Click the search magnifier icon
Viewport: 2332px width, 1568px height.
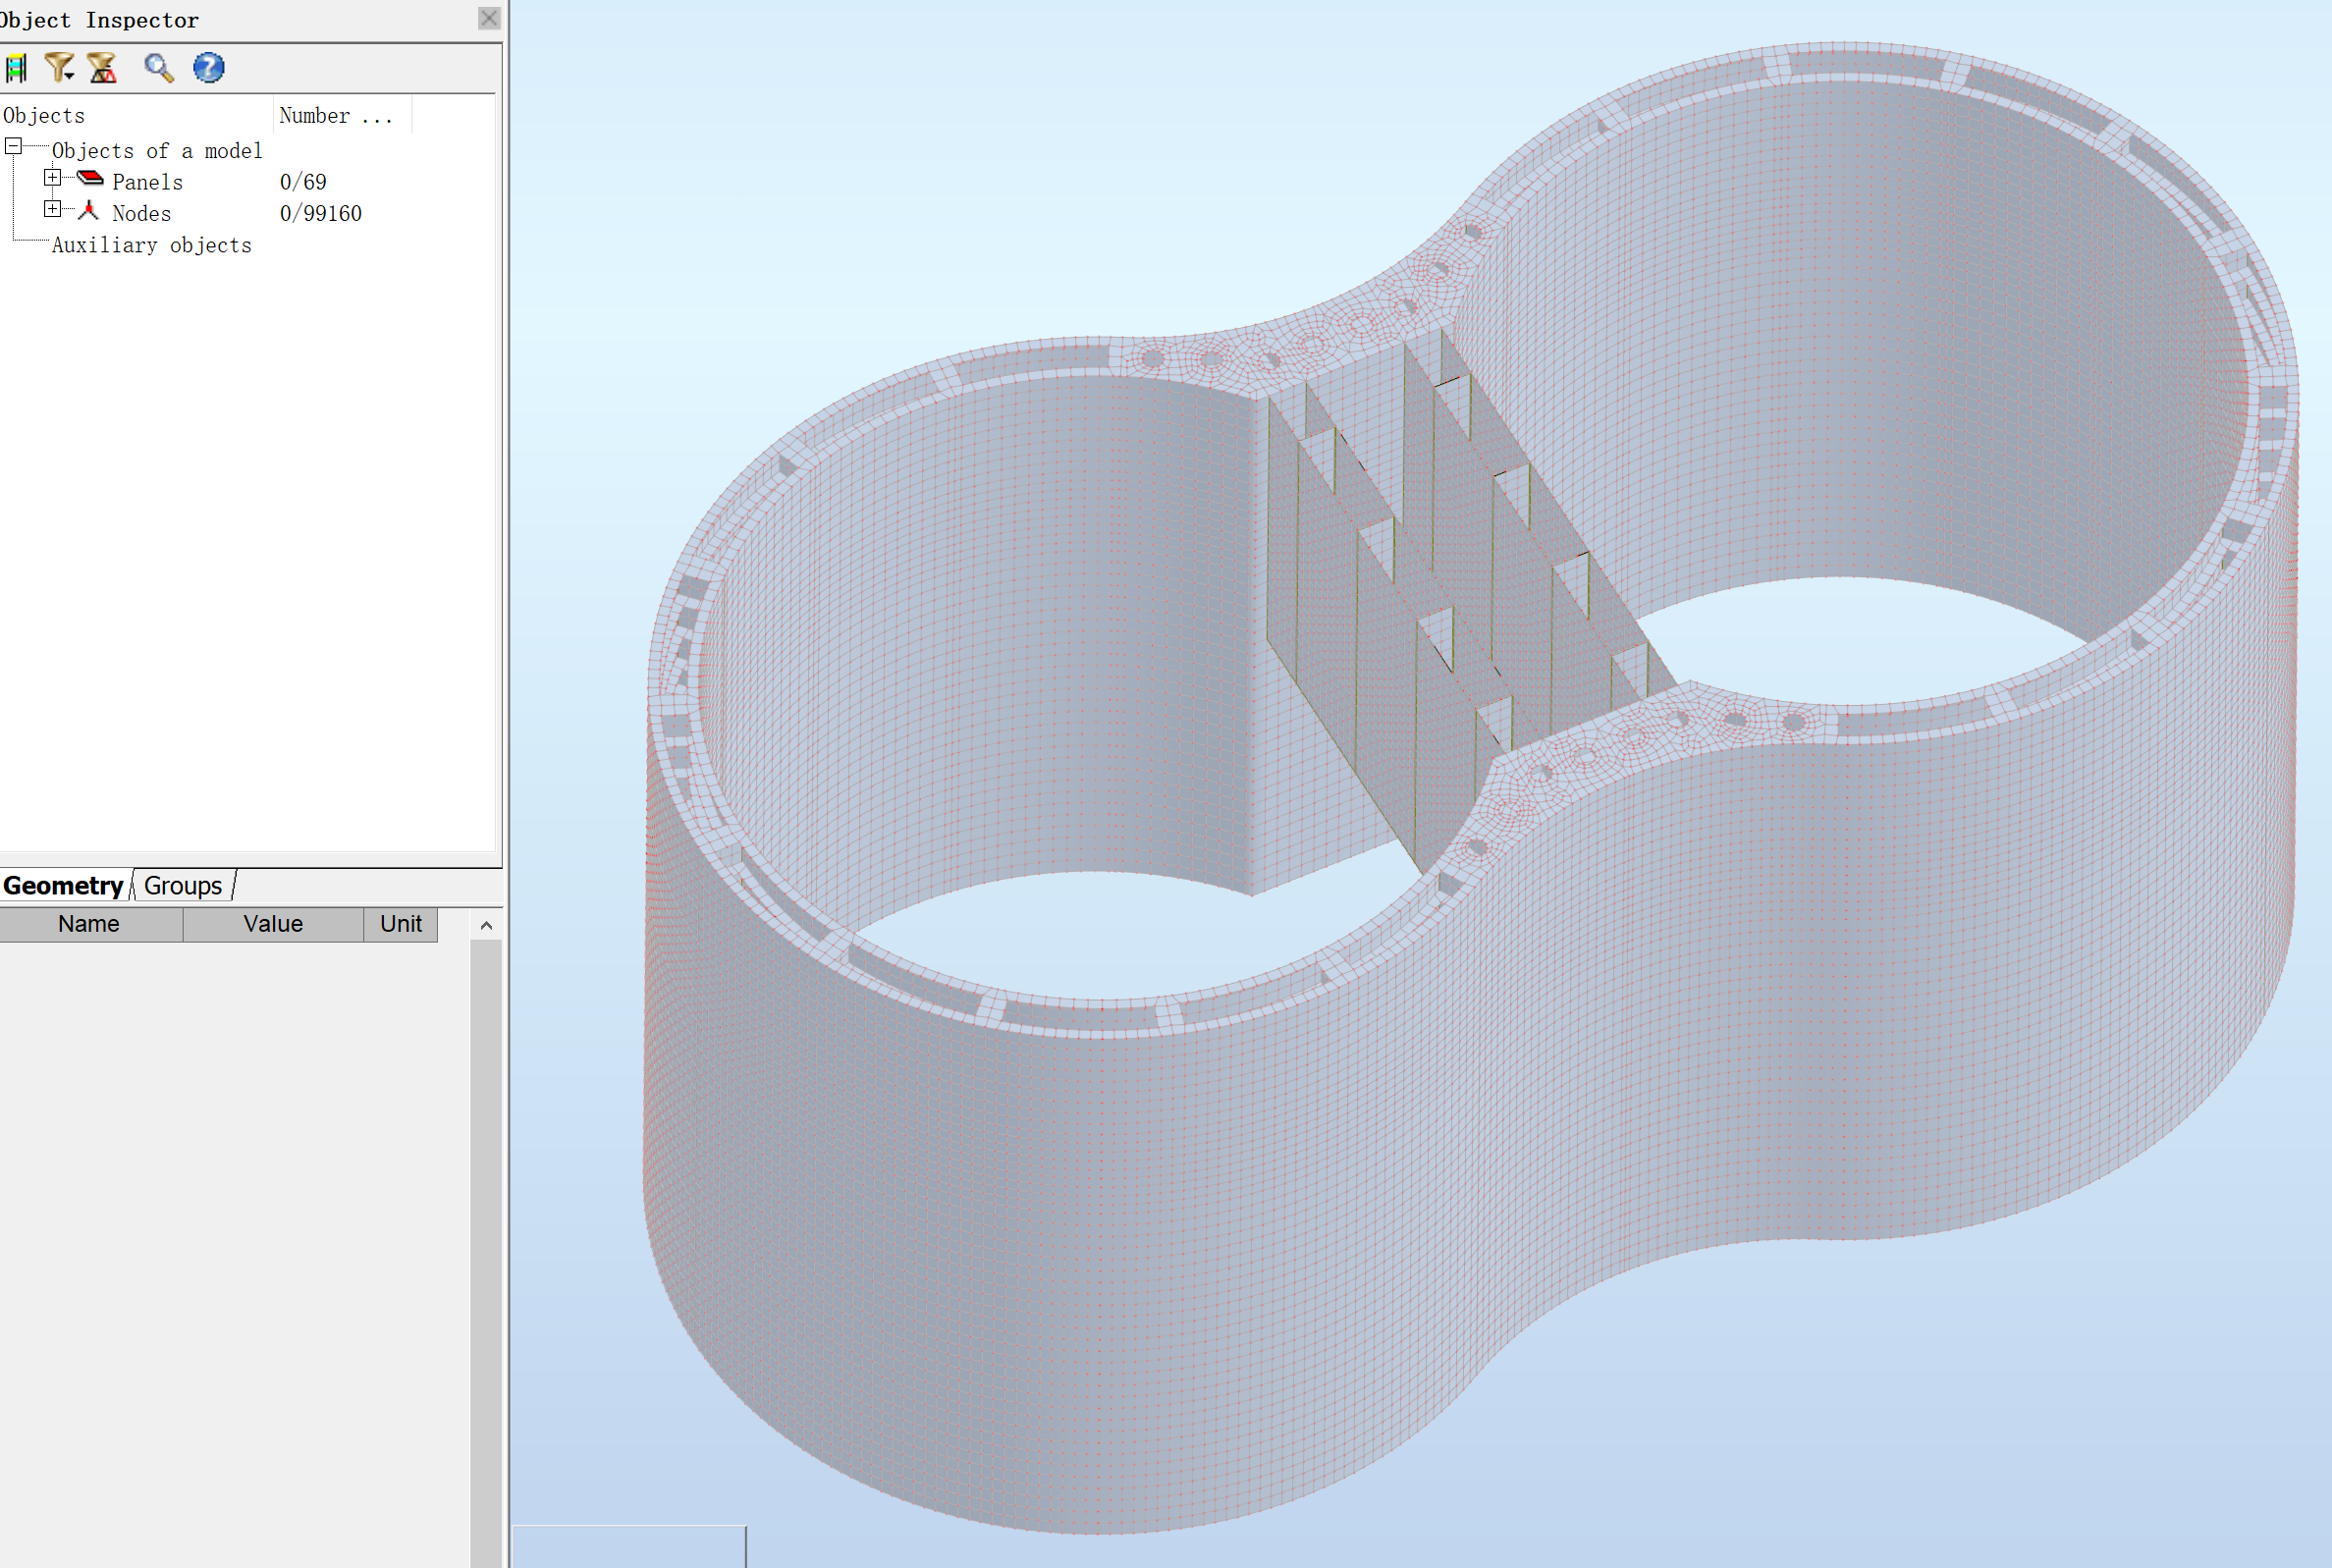tap(159, 68)
